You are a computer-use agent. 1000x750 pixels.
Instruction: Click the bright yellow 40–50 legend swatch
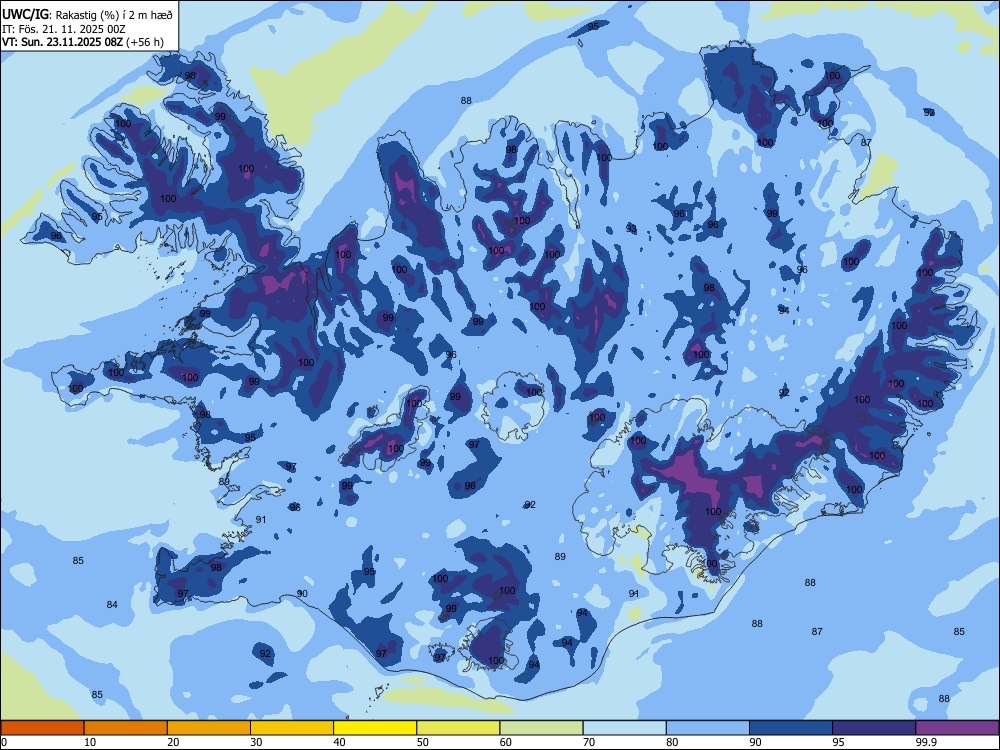pyautogui.click(x=375, y=728)
